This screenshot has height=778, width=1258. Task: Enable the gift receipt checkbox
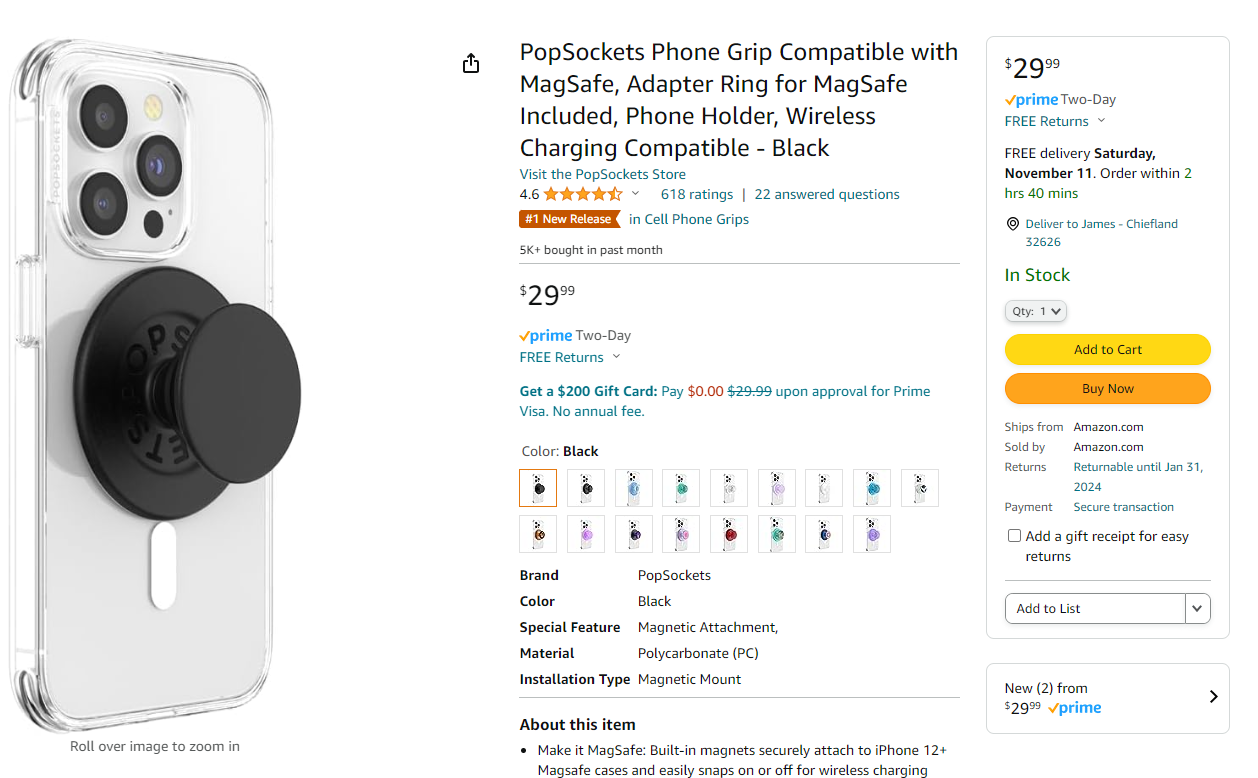[1014, 536]
